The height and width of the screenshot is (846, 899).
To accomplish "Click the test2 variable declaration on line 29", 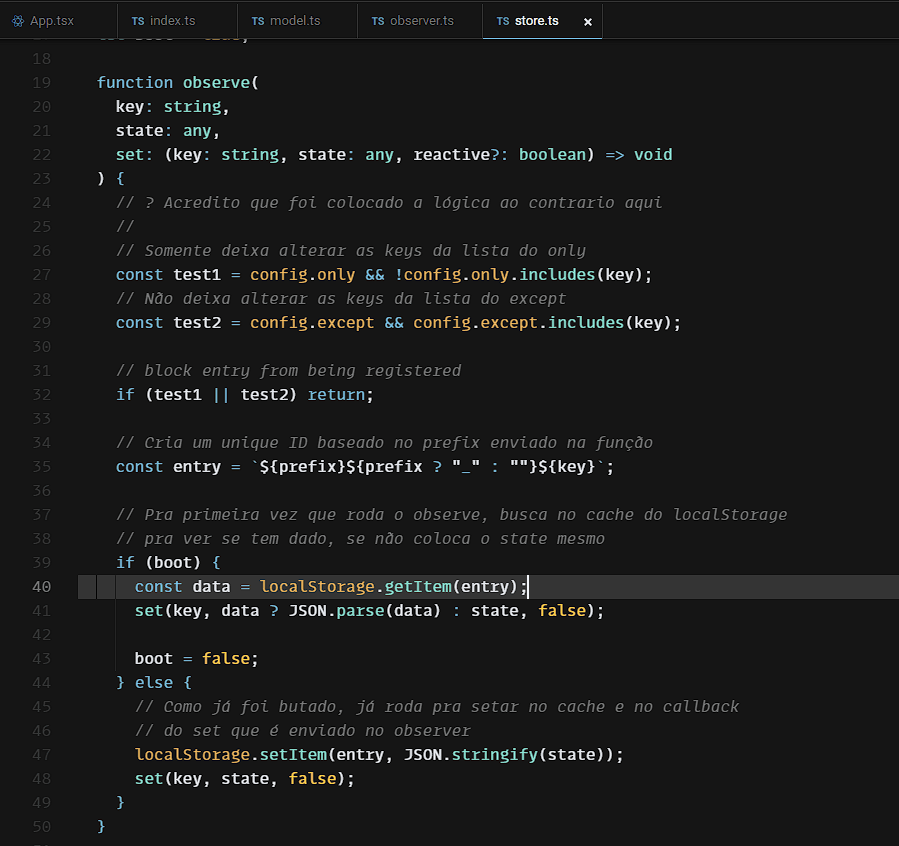I will click(197, 323).
